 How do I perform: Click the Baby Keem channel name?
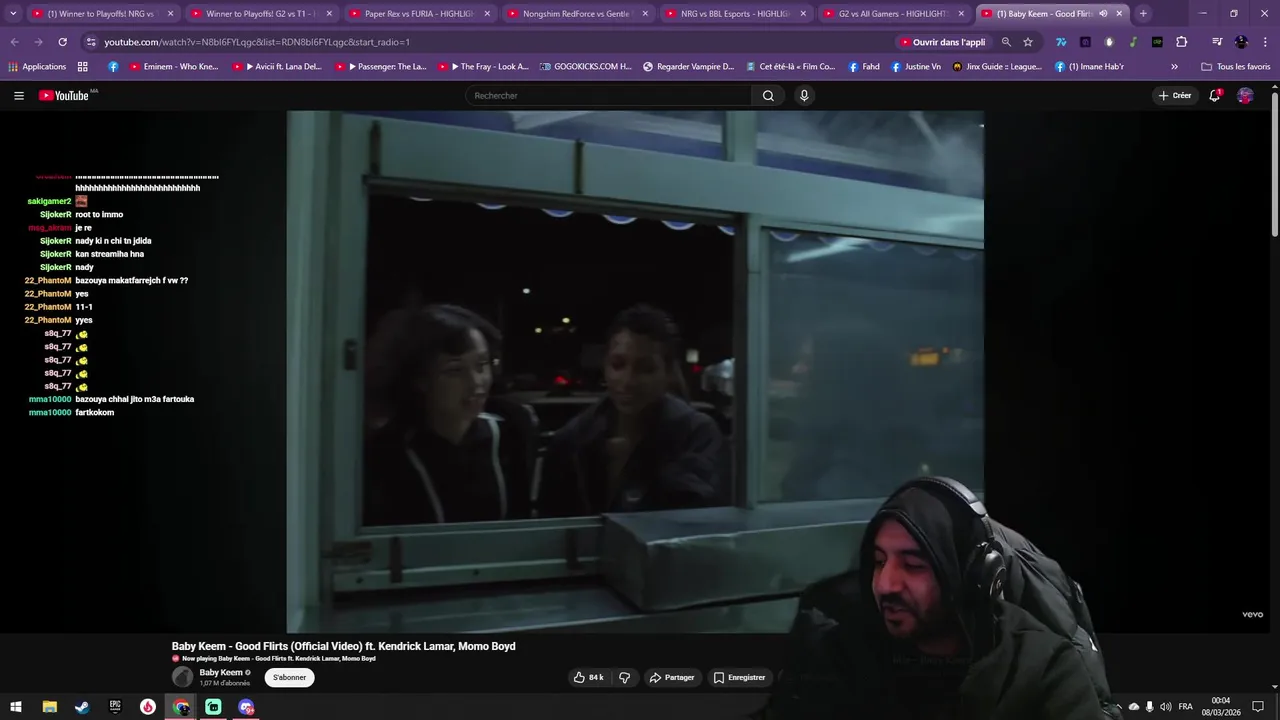click(x=221, y=673)
